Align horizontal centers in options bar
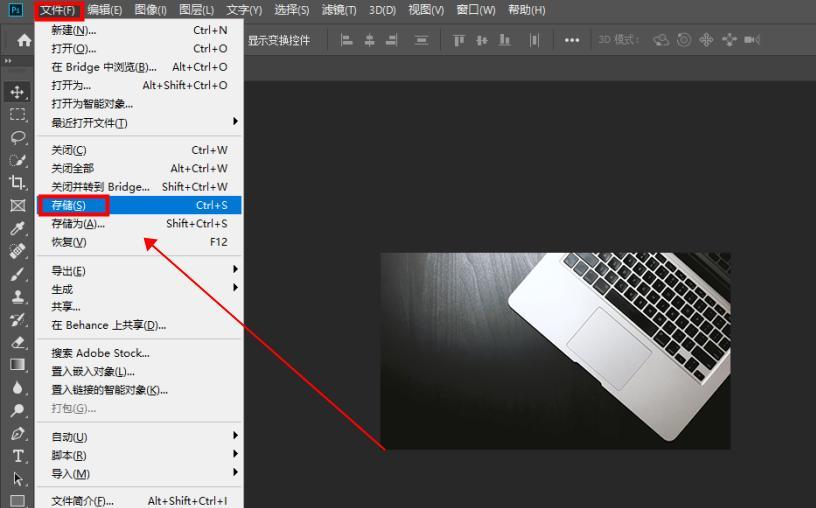 click(369, 40)
